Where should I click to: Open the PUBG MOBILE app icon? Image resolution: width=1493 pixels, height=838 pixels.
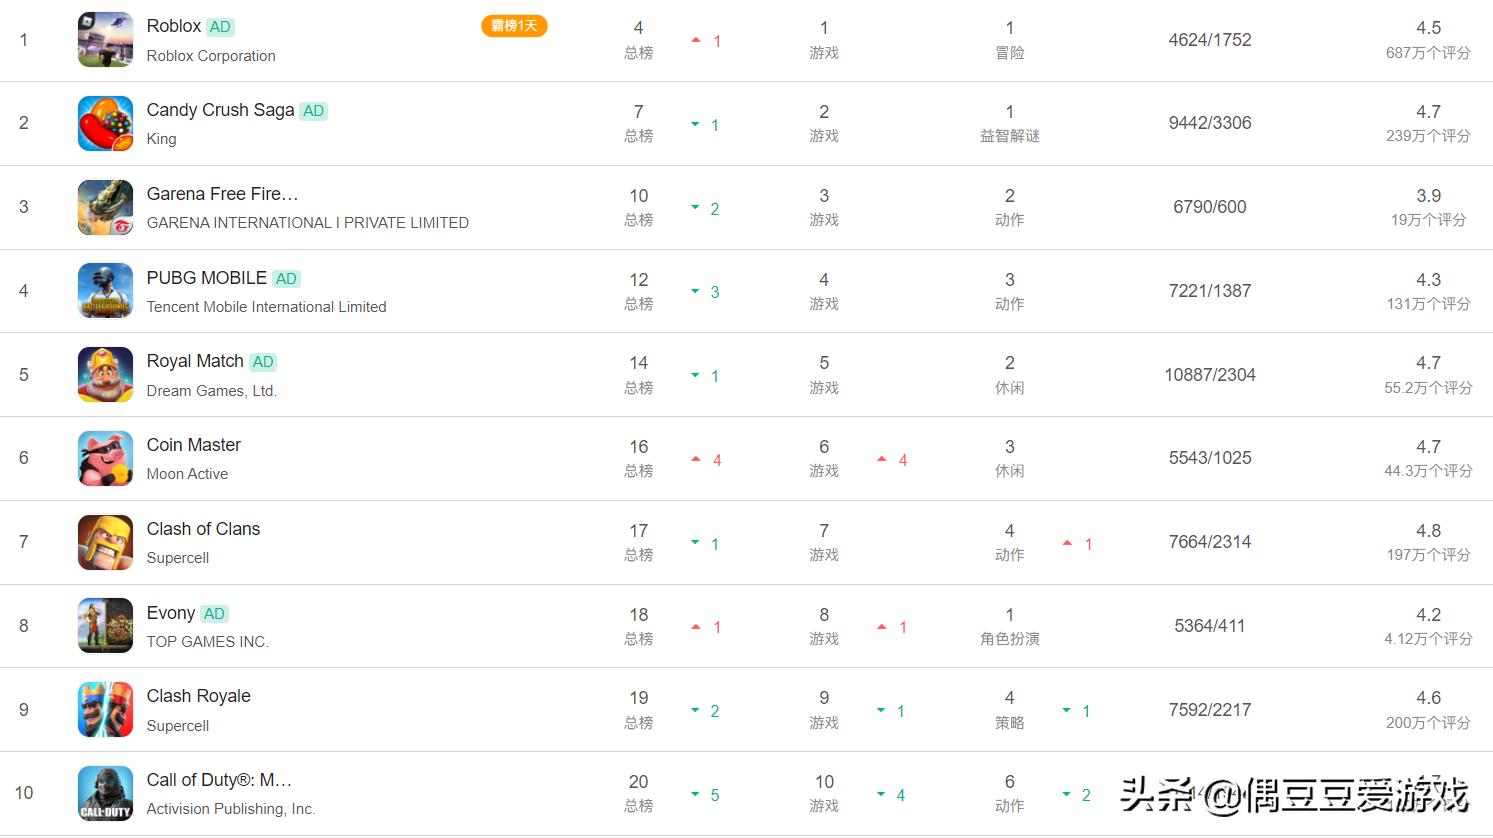(105, 291)
